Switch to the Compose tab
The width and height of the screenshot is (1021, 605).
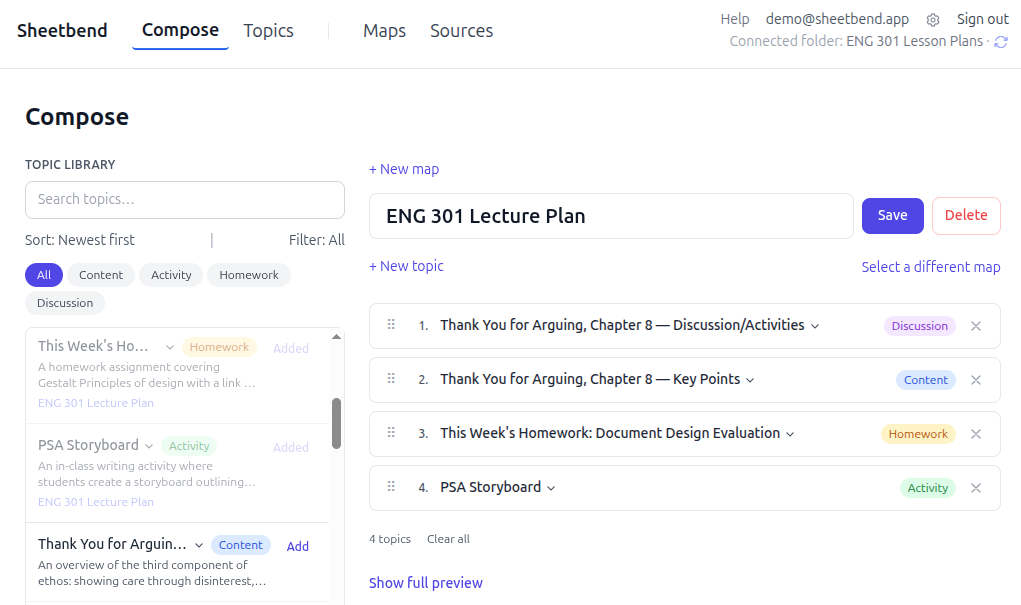tap(180, 31)
